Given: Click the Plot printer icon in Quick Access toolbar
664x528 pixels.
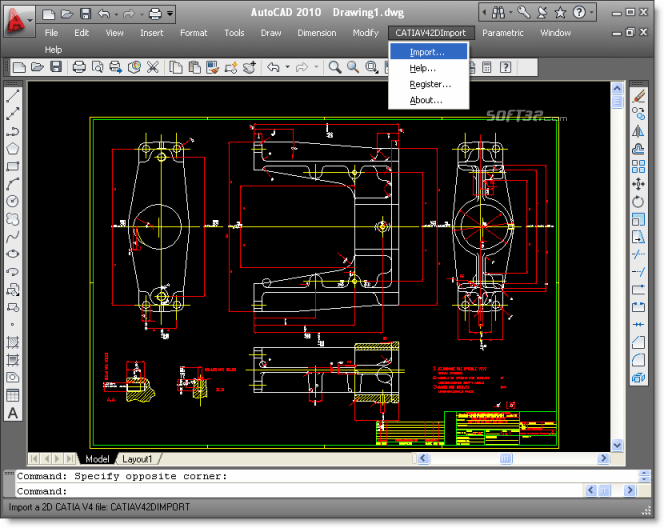Looking at the screenshot, I should coord(155,14).
